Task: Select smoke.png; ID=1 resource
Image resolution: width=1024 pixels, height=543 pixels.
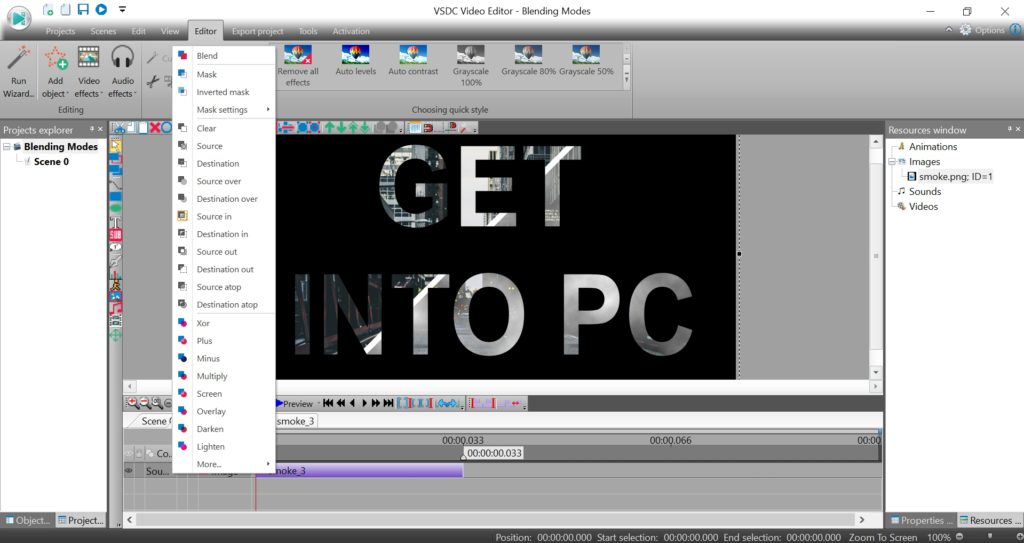Action: coord(955,176)
